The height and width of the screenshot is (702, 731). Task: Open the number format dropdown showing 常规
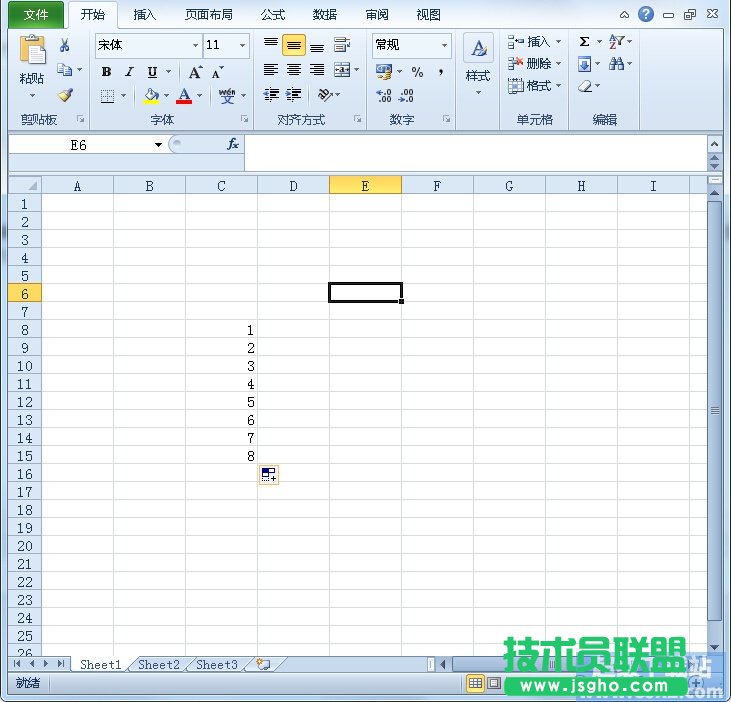coord(444,46)
